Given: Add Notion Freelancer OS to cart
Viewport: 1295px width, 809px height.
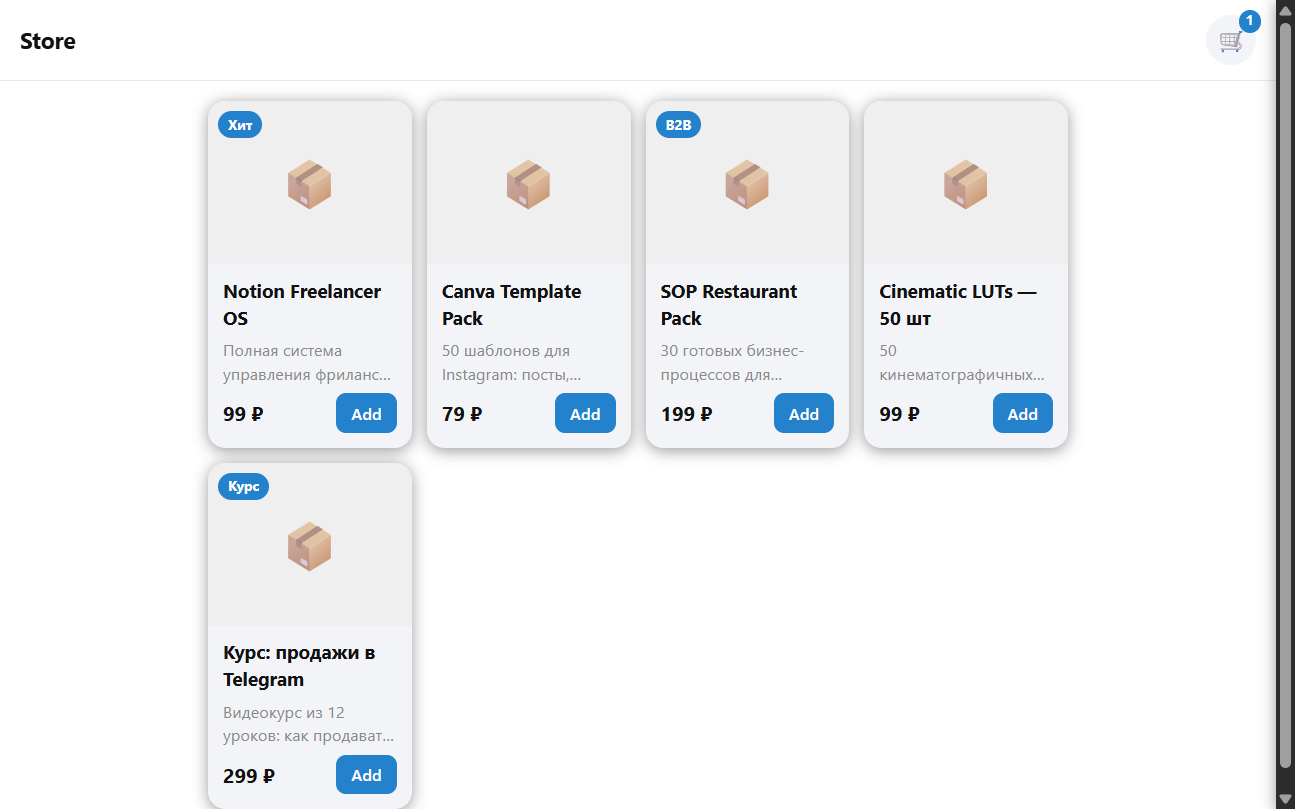Looking at the screenshot, I should coord(366,414).
